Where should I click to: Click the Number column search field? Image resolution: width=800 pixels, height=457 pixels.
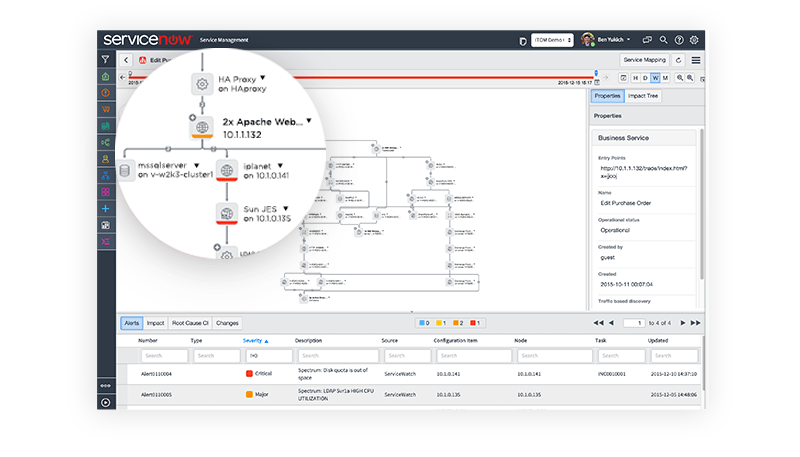click(164, 356)
